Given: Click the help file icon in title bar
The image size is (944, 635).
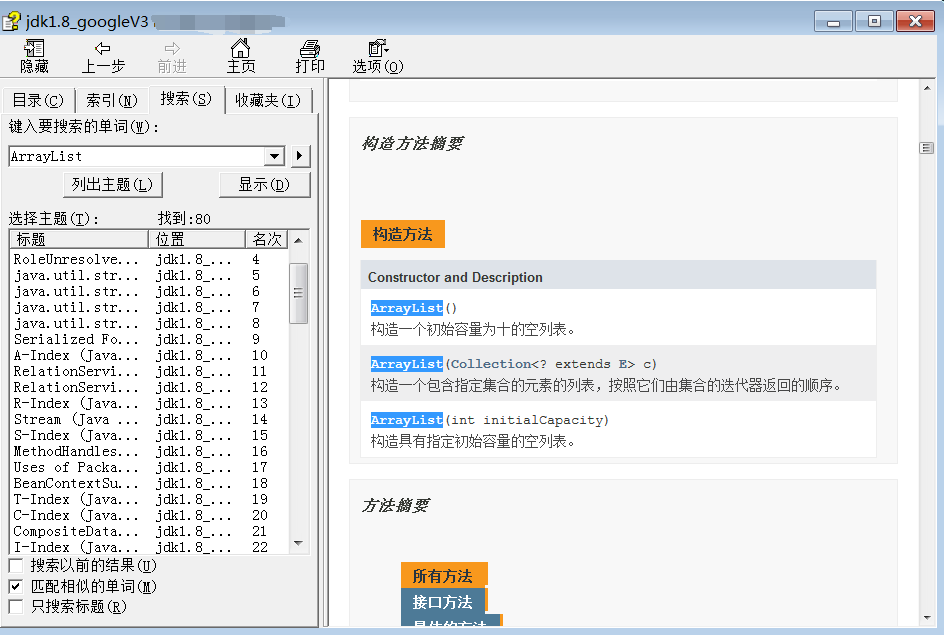Looking at the screenshot, I should tap(11, 22).
